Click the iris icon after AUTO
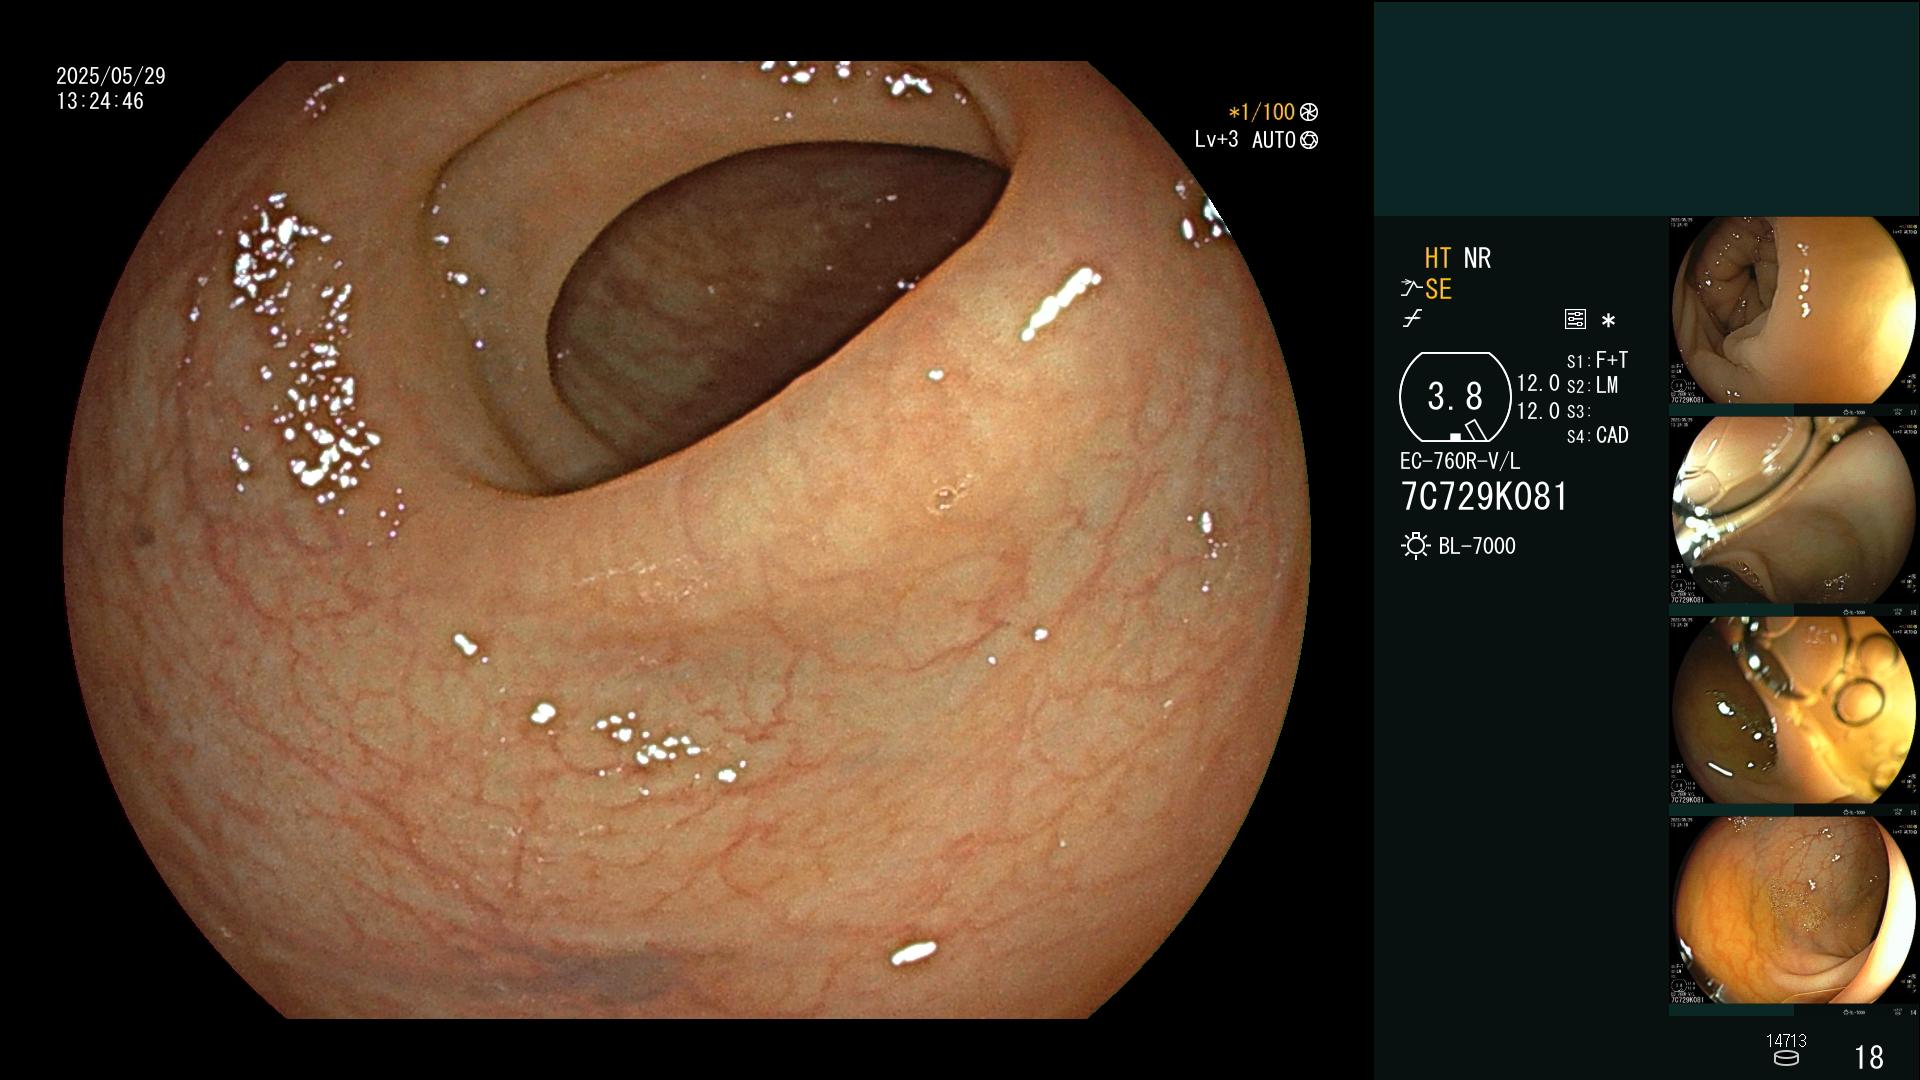 pyautogui.click(x=1309, y=140)
